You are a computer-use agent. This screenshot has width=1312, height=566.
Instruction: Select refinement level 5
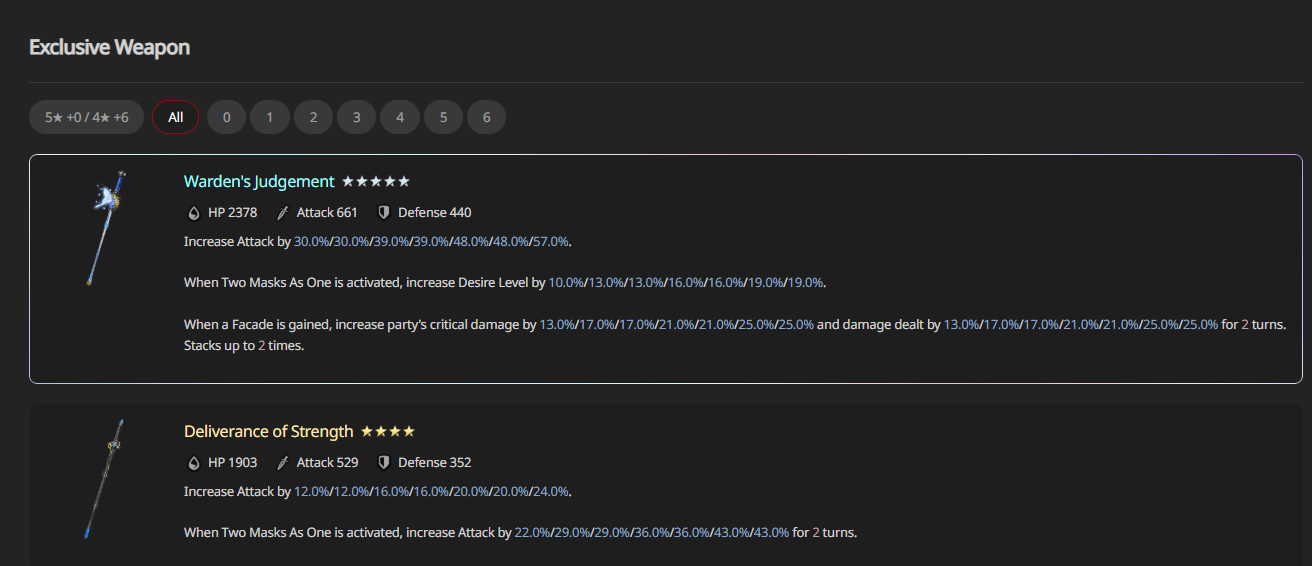(x=443, y=117)
